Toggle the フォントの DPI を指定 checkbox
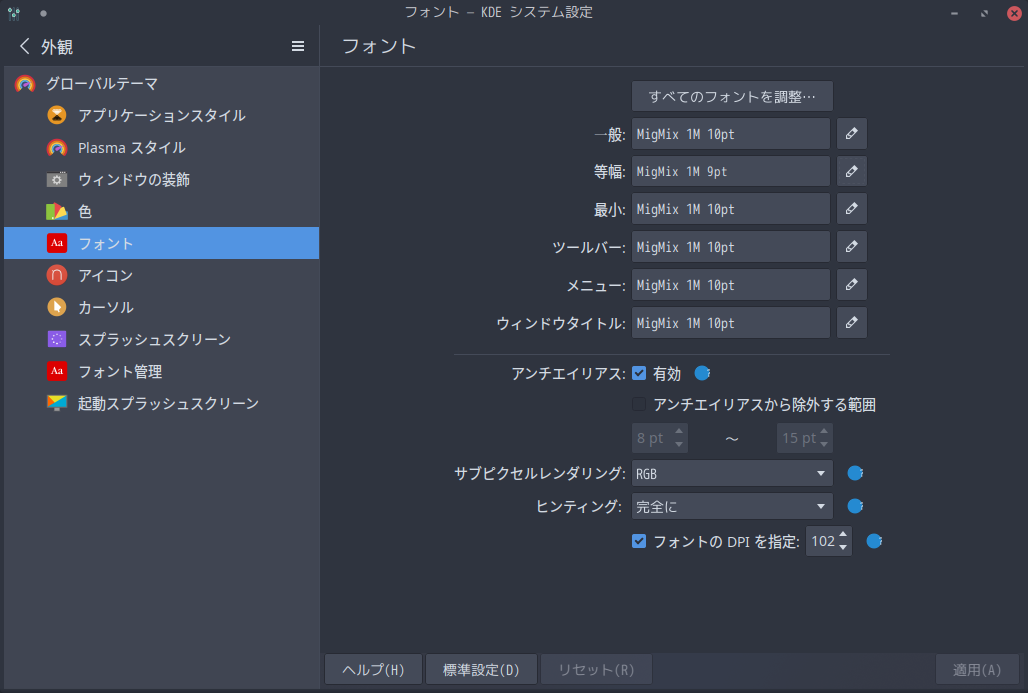 pyautogui.click(x=639, y=541)
